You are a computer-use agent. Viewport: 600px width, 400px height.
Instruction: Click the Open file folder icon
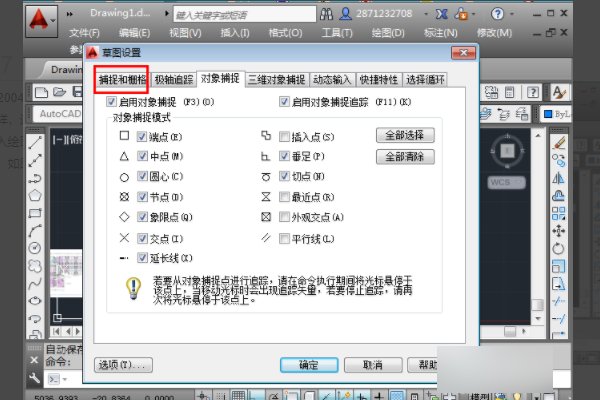click(59, 92)
